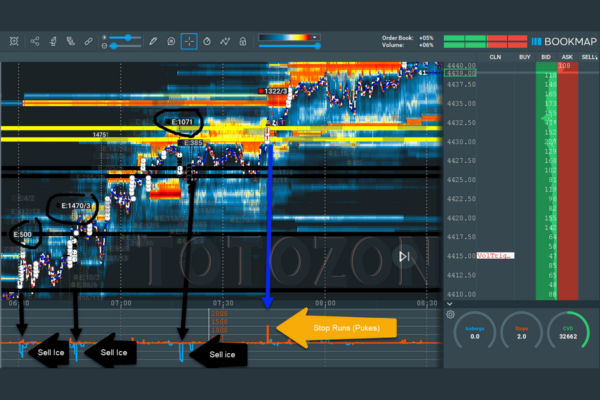Click the line chart indicator icon

point(224,41)
